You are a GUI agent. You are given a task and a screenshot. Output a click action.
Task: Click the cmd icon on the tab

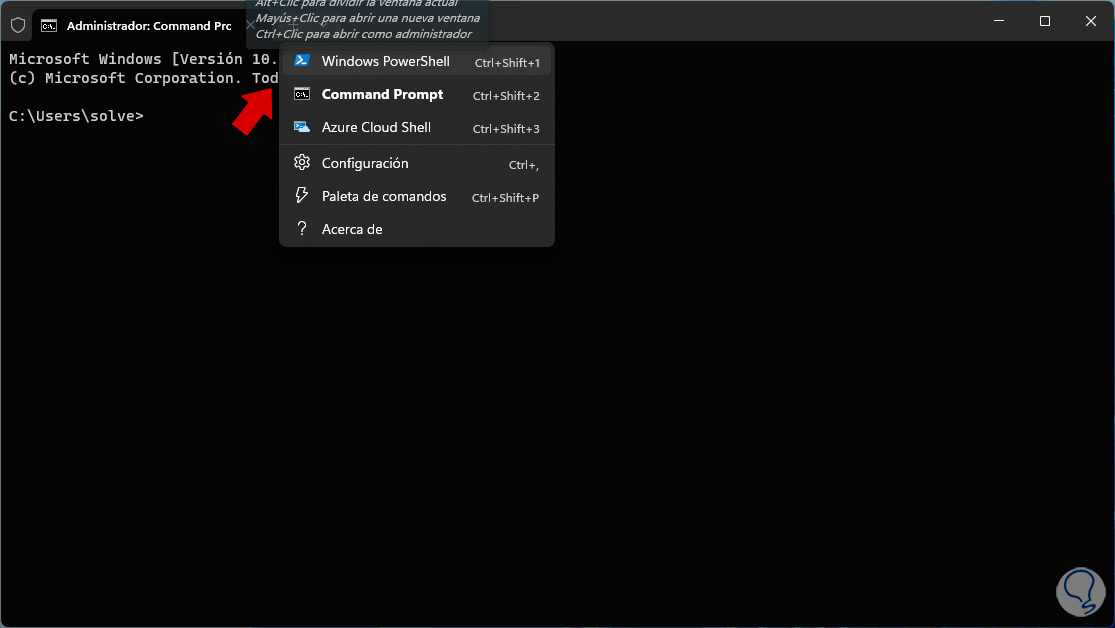[49, 26]
